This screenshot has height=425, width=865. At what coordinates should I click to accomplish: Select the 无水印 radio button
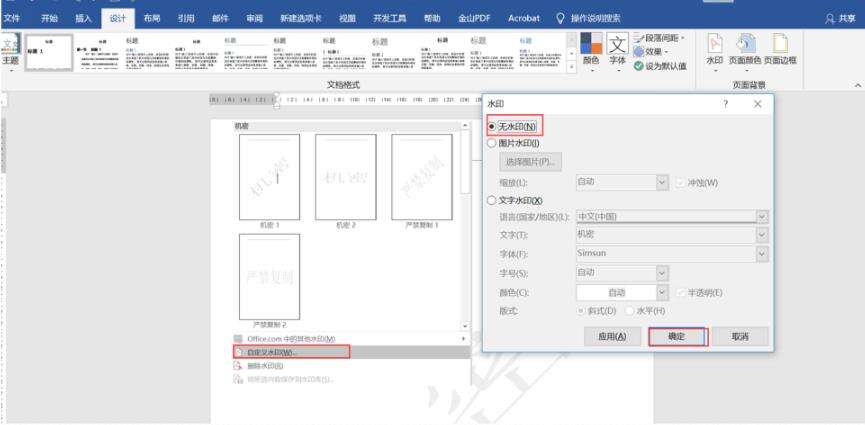click(x=492, y=126)
